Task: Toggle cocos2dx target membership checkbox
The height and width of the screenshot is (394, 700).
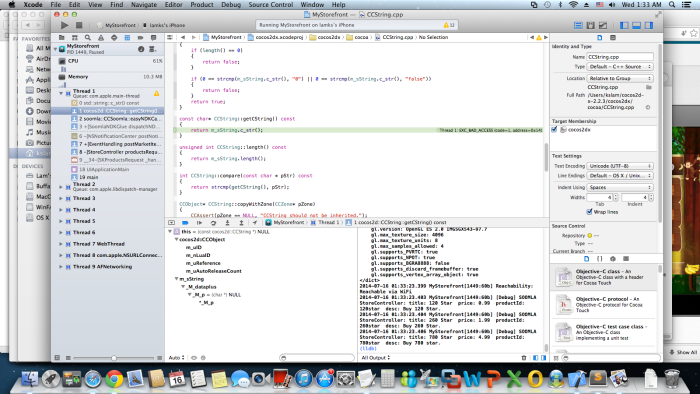Action: click(554, 129)
